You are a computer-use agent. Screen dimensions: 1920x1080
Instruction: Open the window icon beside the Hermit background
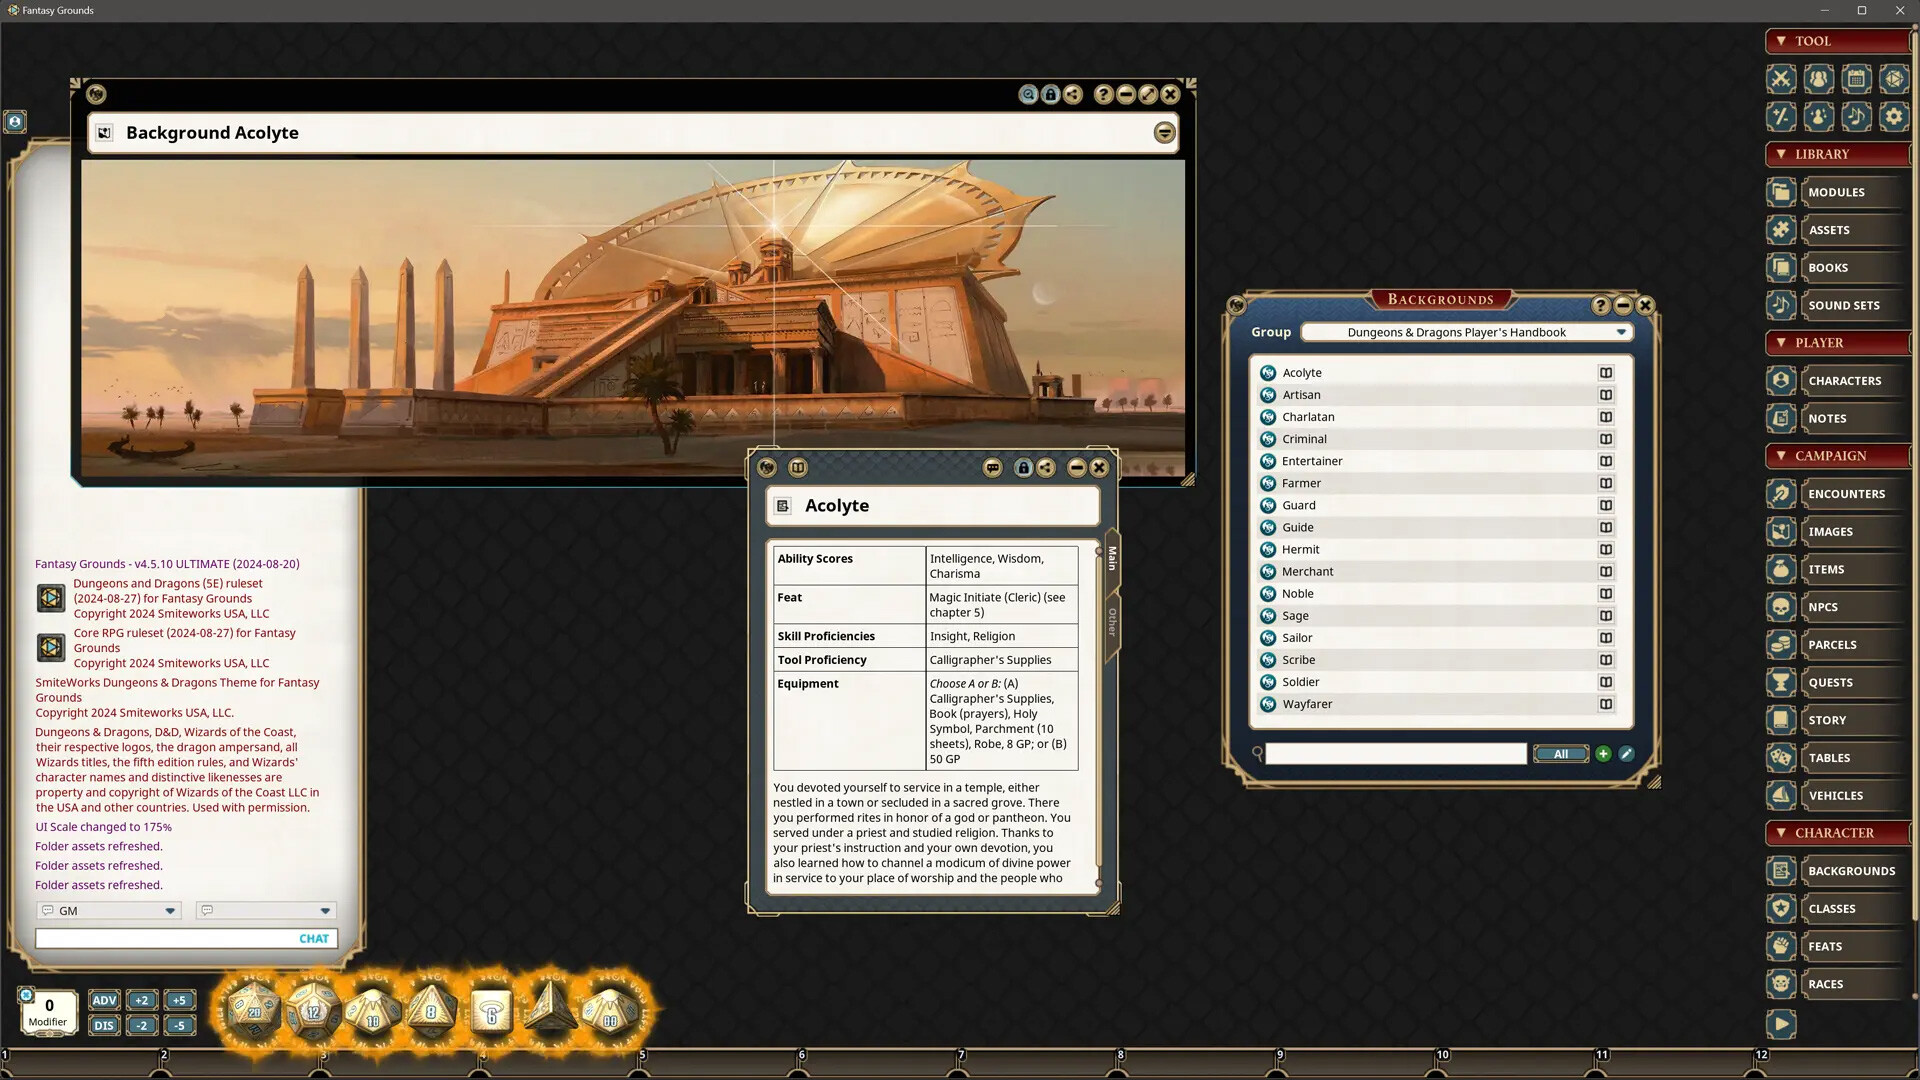[x=1606, y=549]
